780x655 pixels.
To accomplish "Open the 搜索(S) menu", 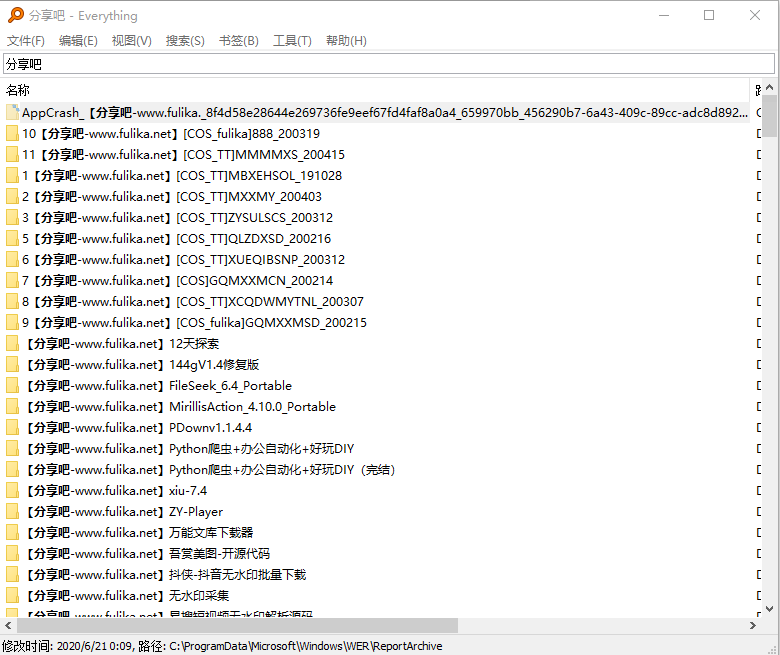I will pos(185,41).
